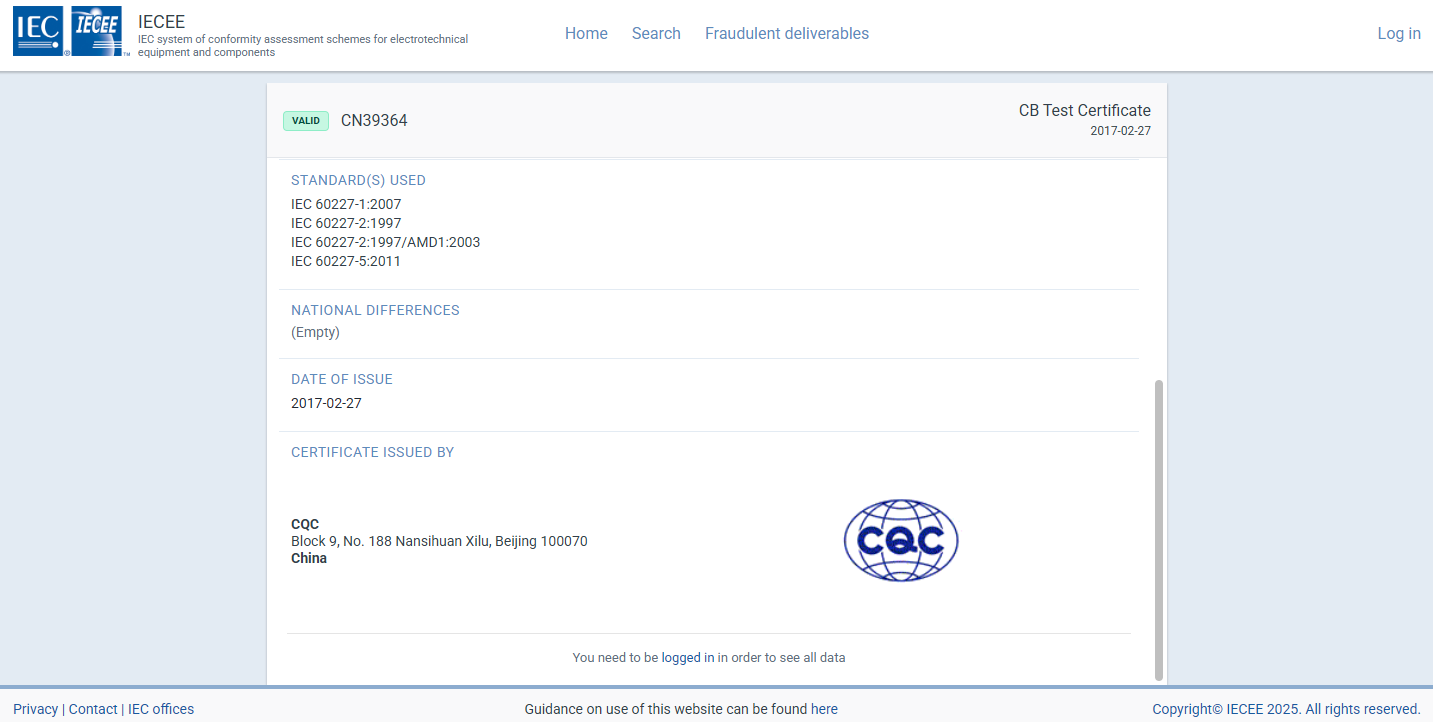Screen dimensions: 1433x722
Task: Open the IEC offices footer link
Action: (161, 709)
